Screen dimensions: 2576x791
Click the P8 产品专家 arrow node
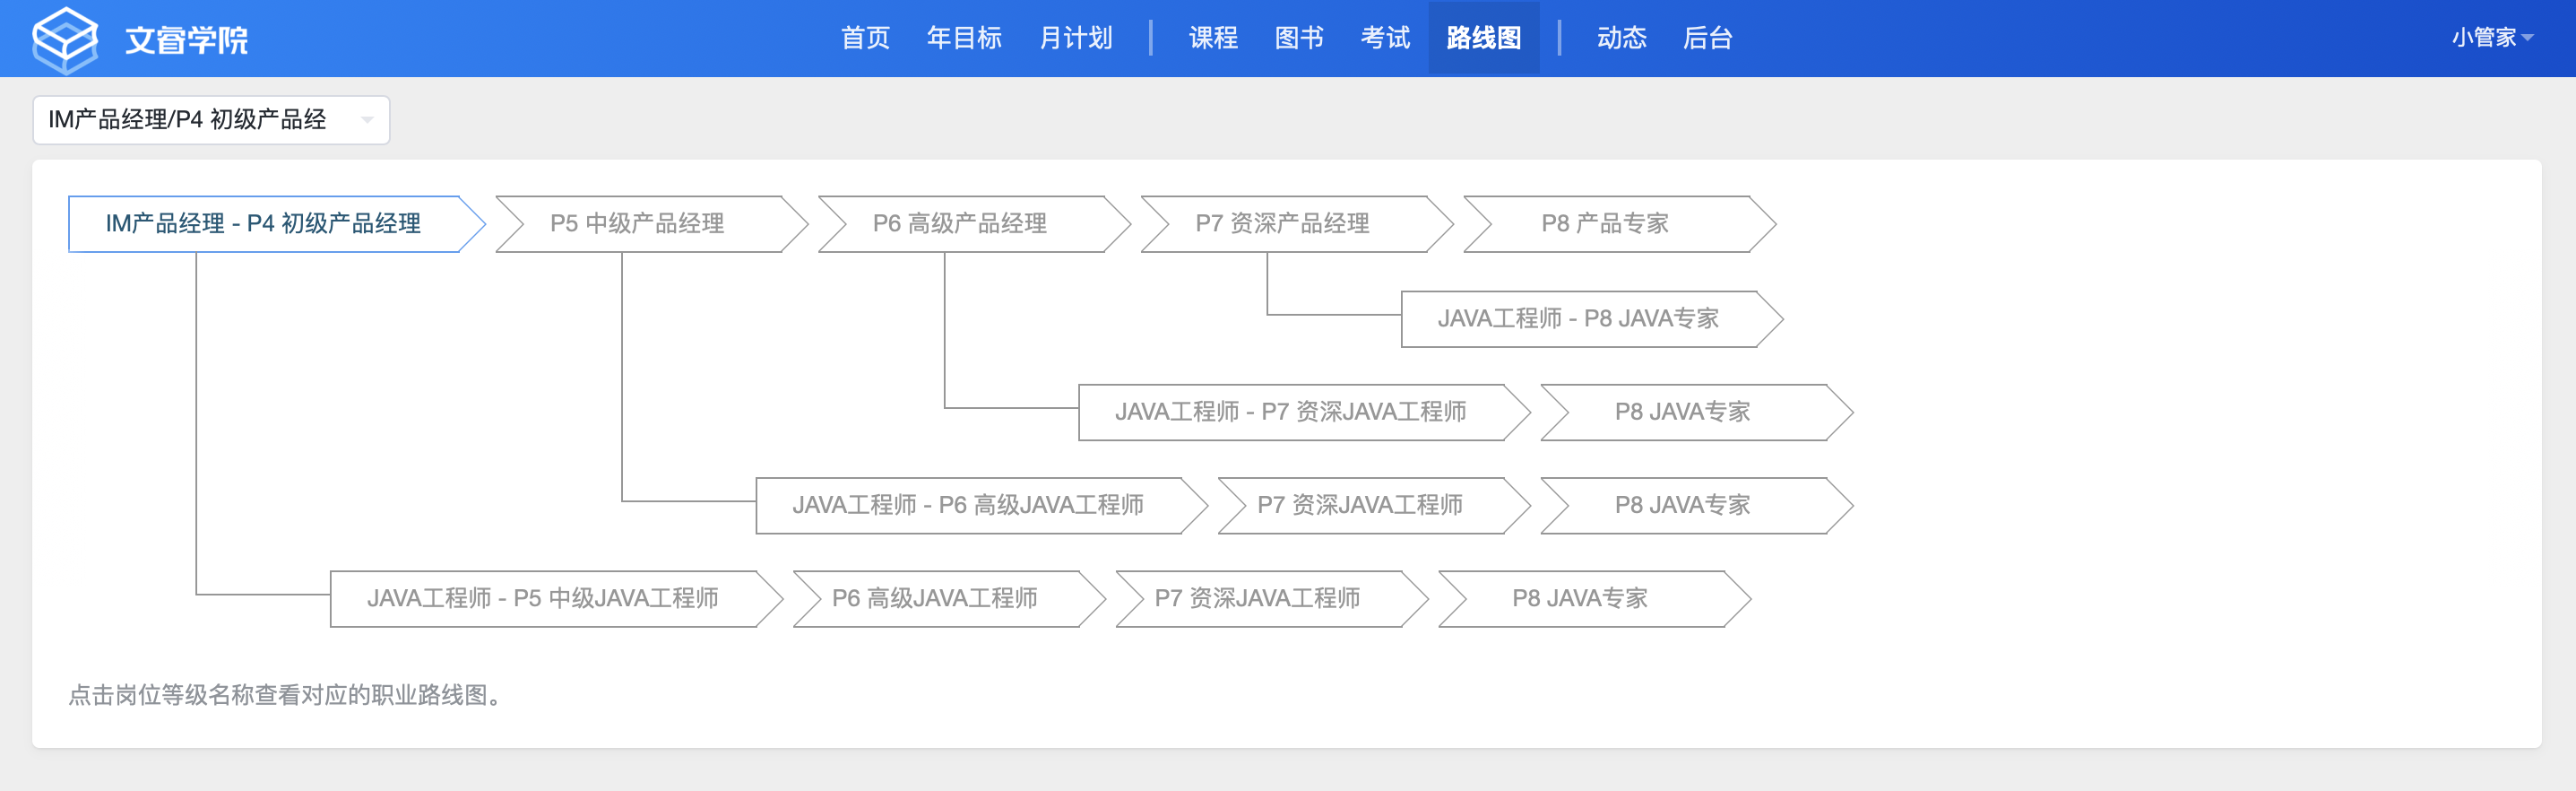(x=1619, y=224)
